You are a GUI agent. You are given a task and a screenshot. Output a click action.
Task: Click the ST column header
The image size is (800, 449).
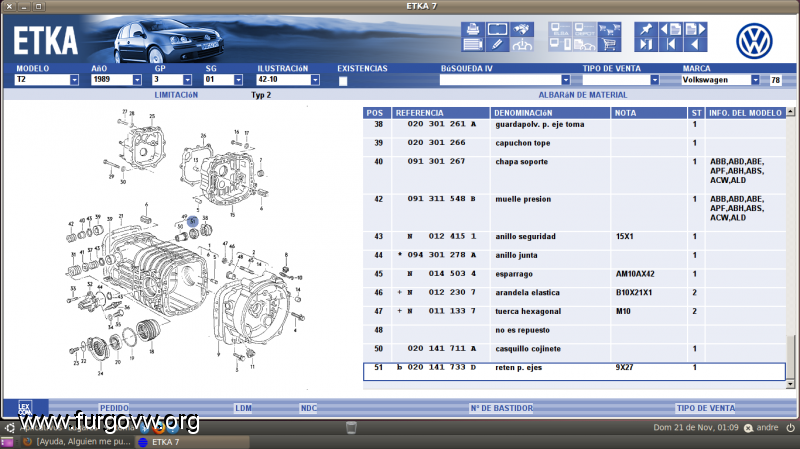pyautogui.click(x=696, y=113)
